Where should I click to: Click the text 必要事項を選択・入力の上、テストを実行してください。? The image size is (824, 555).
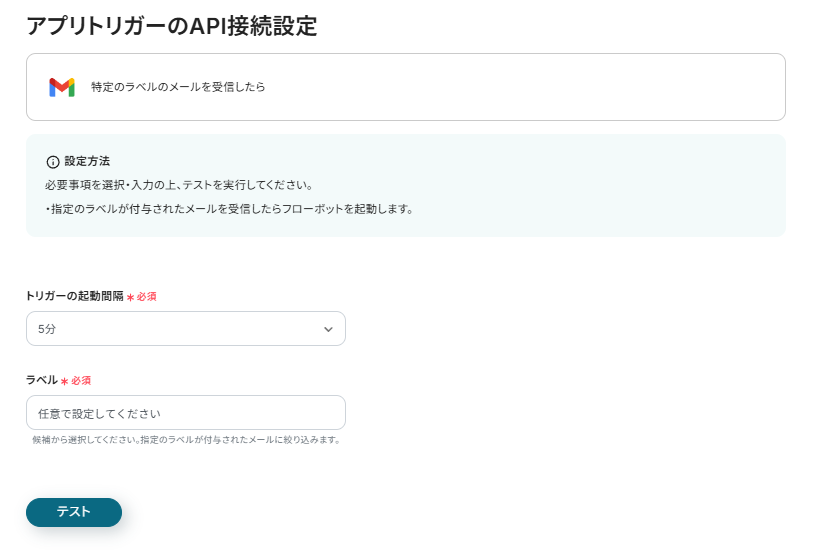tap(179, 185)
